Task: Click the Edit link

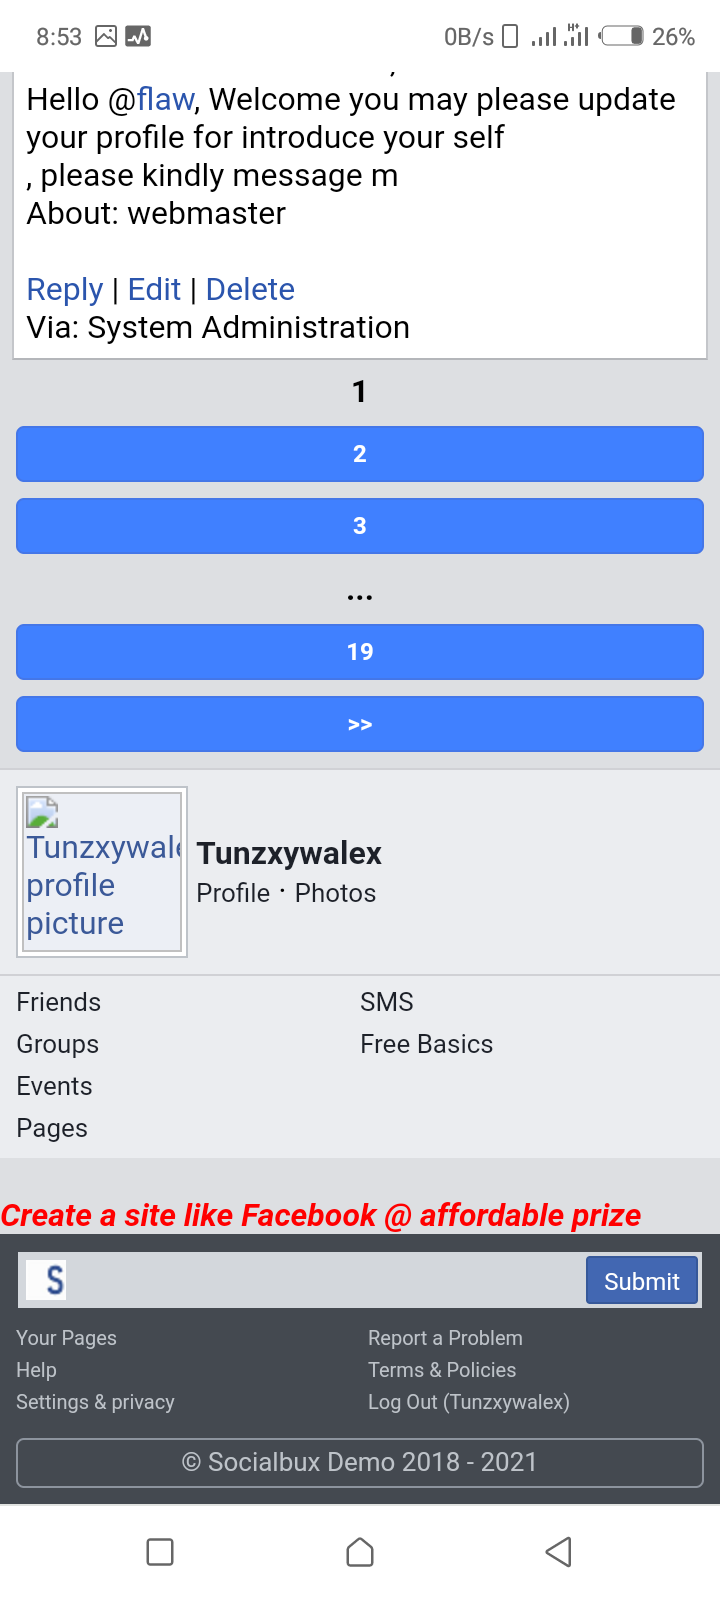Action: click(x=154, y=290)
